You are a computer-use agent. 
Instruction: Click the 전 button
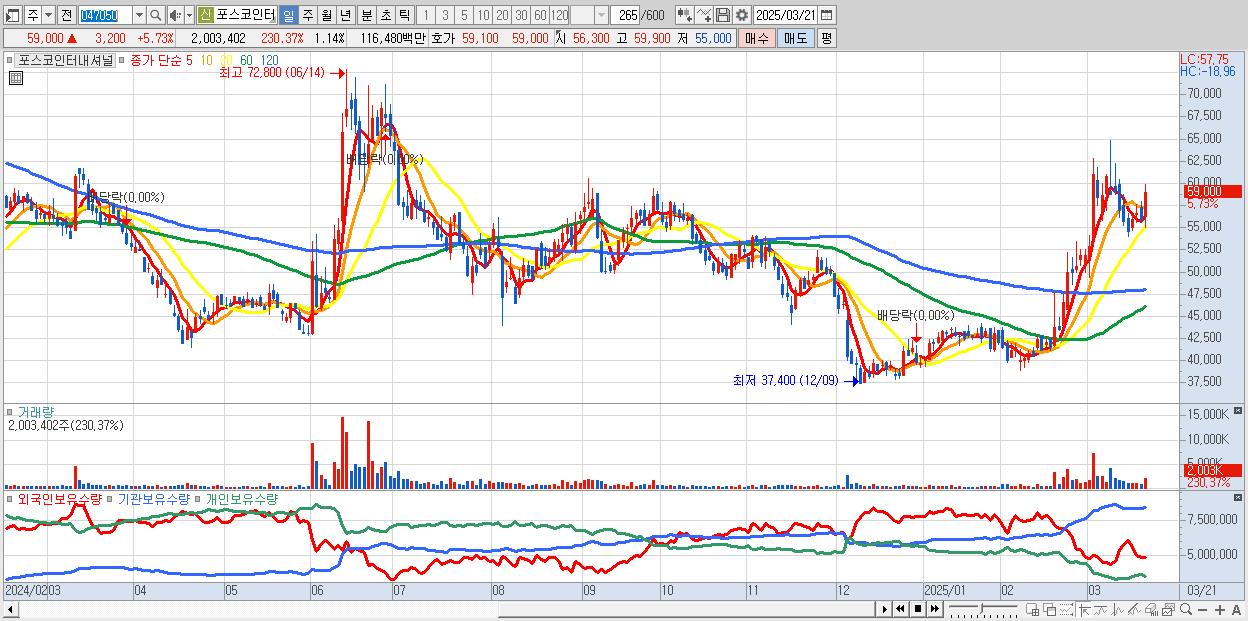[x=66, y=15]
